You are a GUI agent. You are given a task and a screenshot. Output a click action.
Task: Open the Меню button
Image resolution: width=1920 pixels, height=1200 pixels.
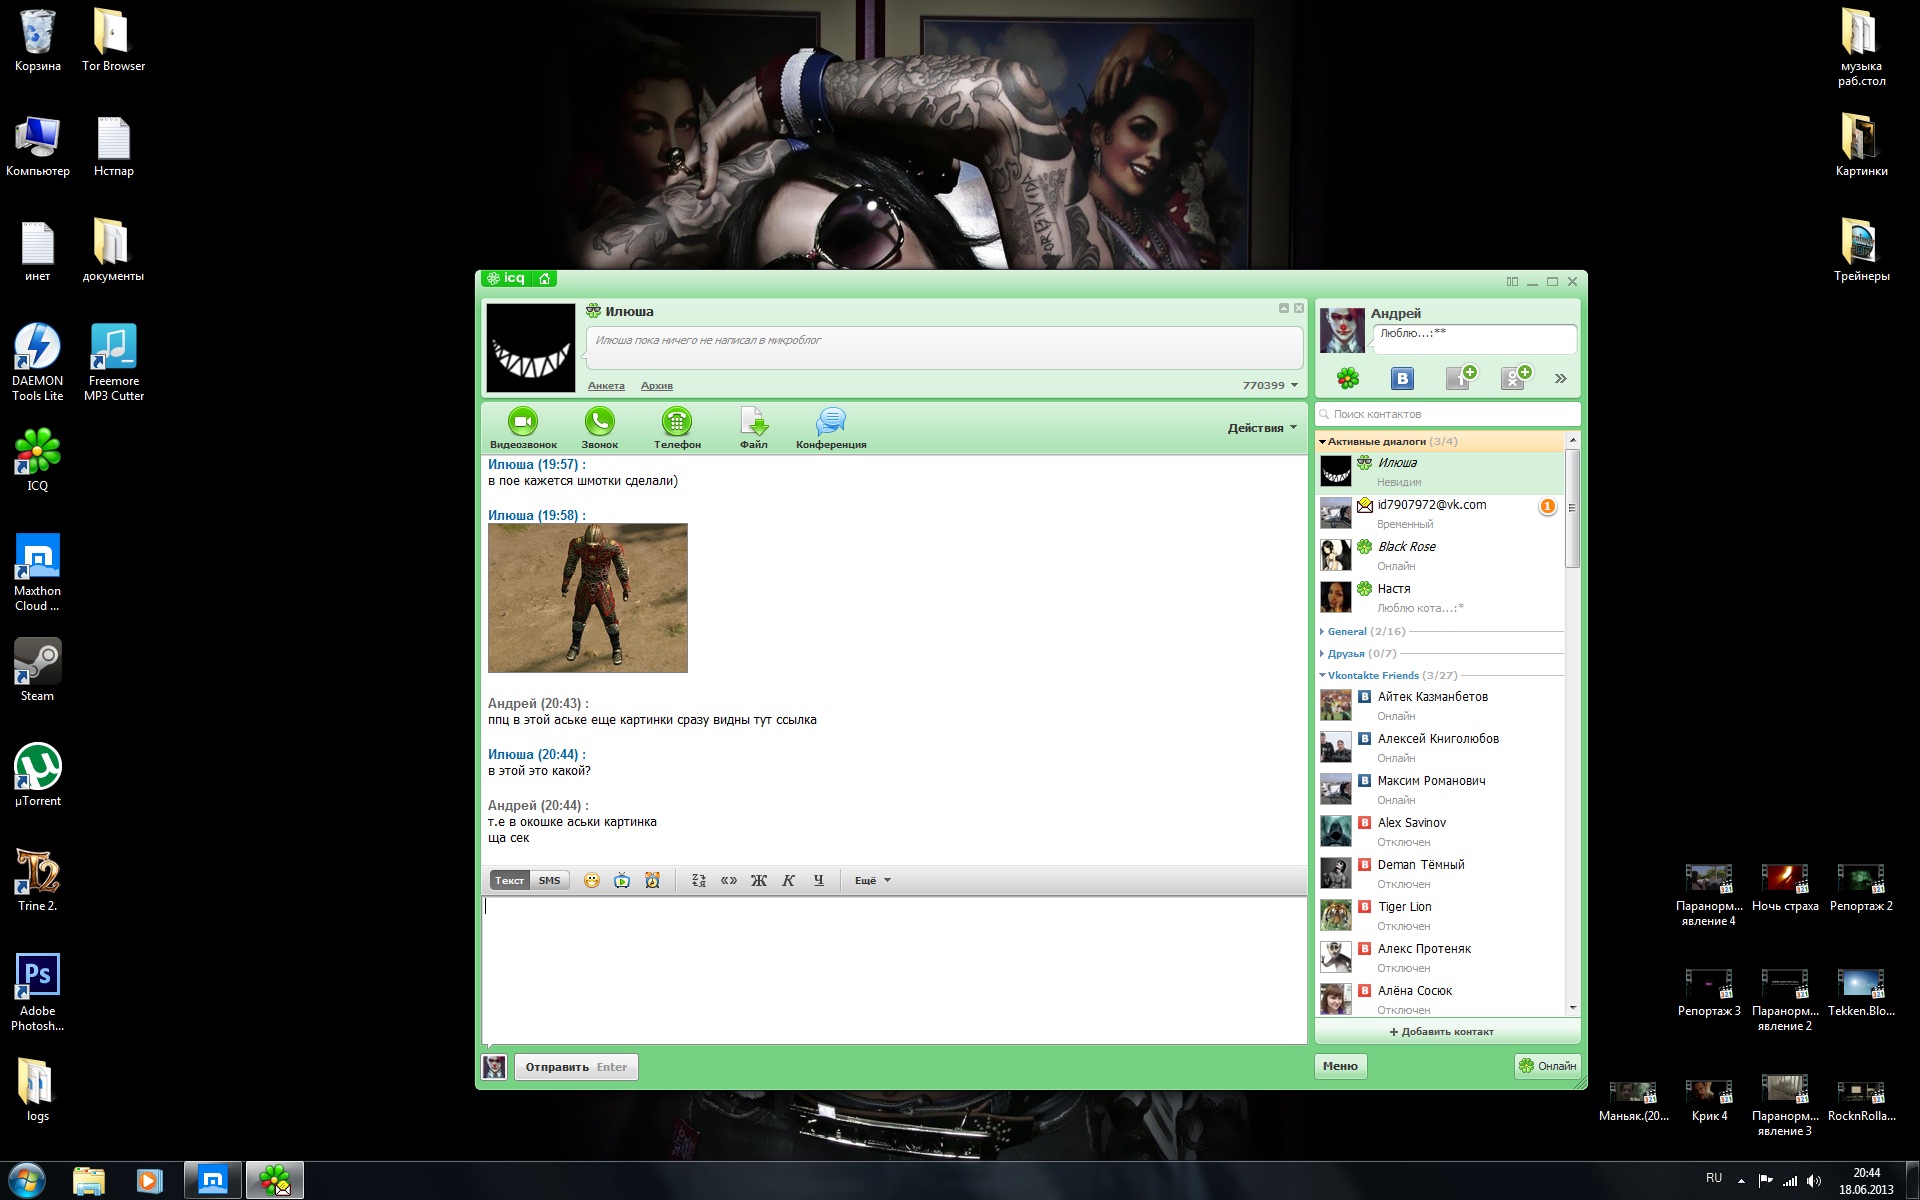tap(1340, 1066)
